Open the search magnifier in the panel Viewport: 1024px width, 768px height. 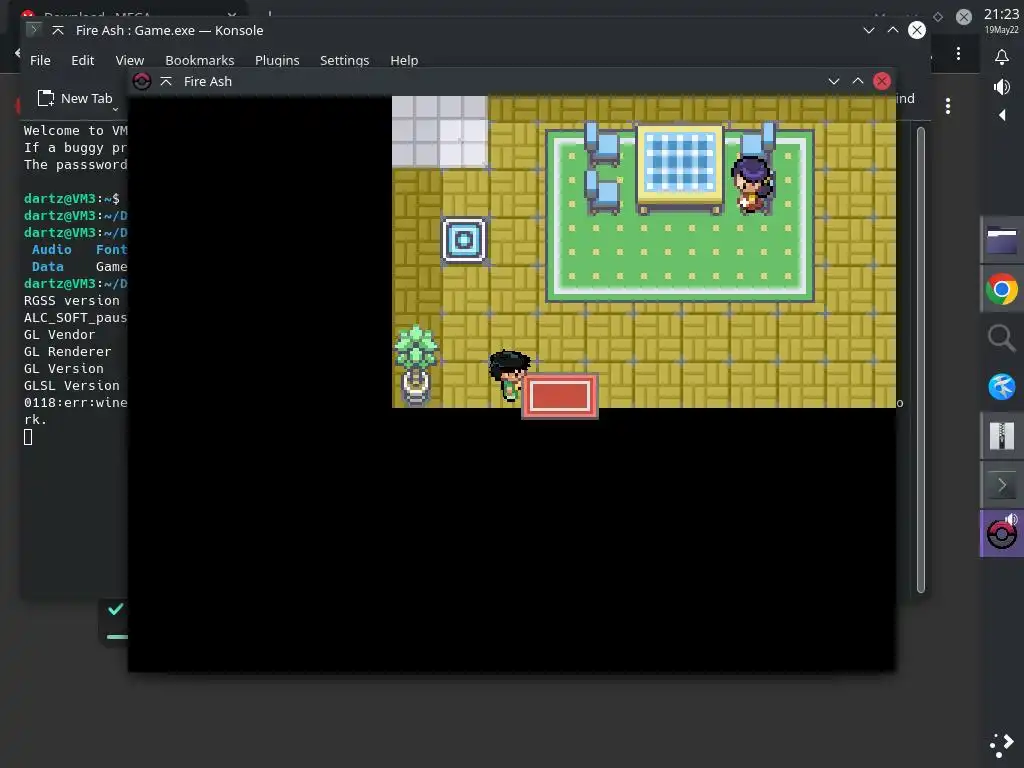pos(1002,338)
